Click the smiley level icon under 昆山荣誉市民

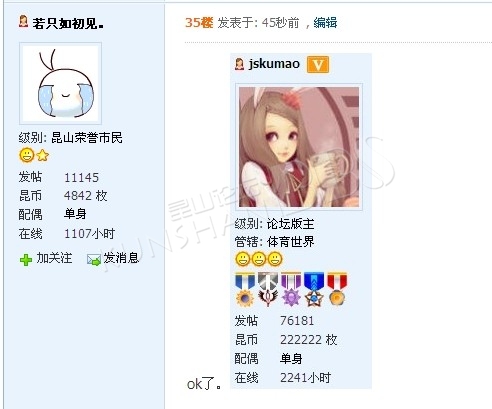point(27,155)
